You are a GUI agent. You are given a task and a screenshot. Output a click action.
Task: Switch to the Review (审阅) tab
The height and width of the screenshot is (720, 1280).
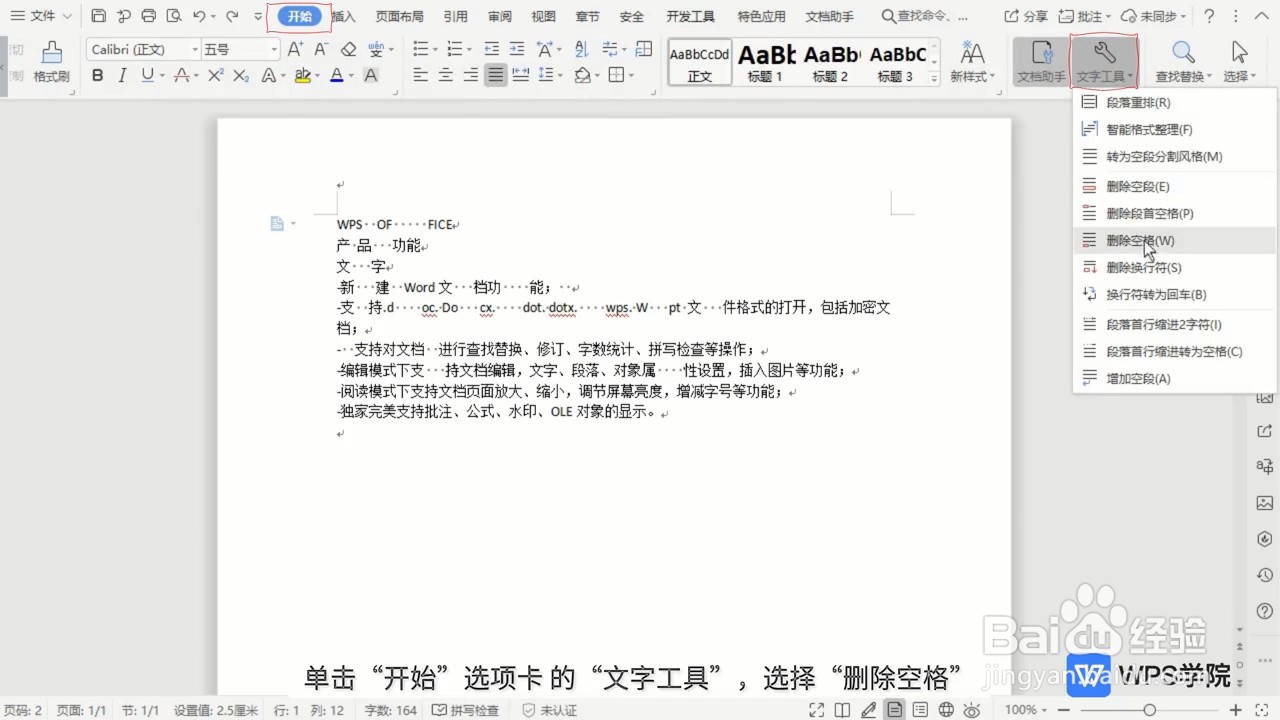(500, 16)
